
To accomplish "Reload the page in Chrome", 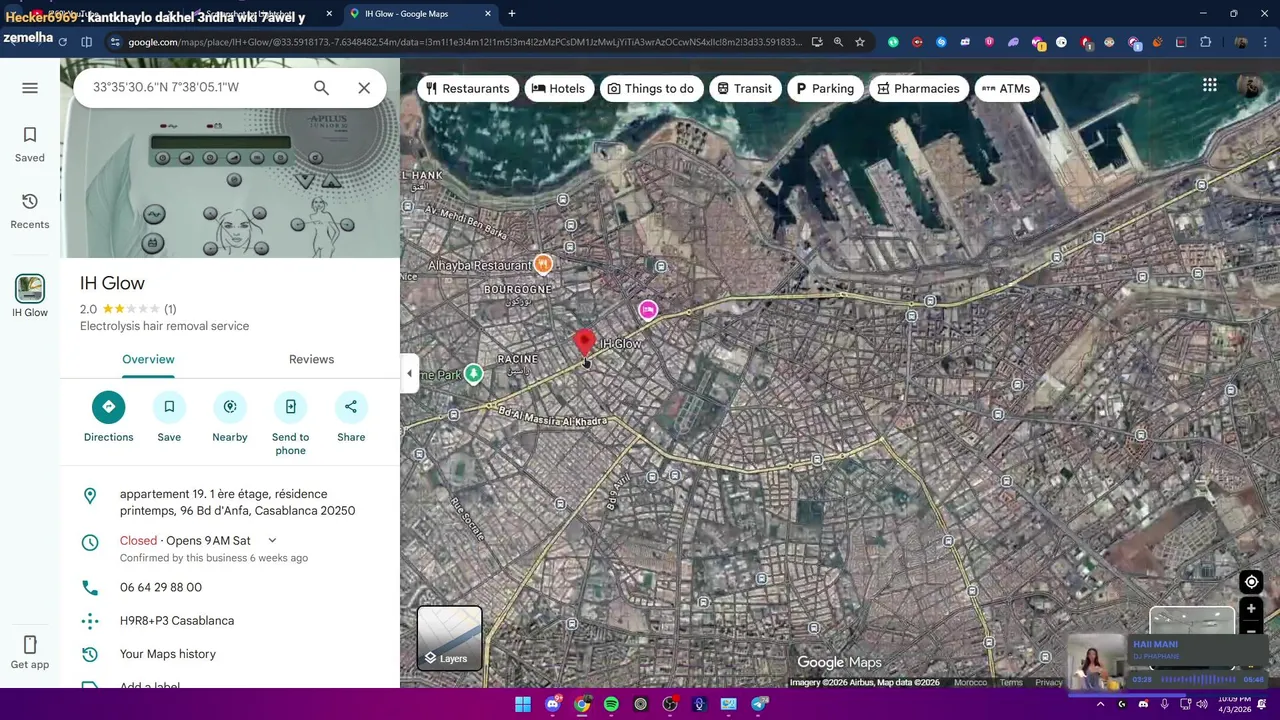I will coord(62,42).
